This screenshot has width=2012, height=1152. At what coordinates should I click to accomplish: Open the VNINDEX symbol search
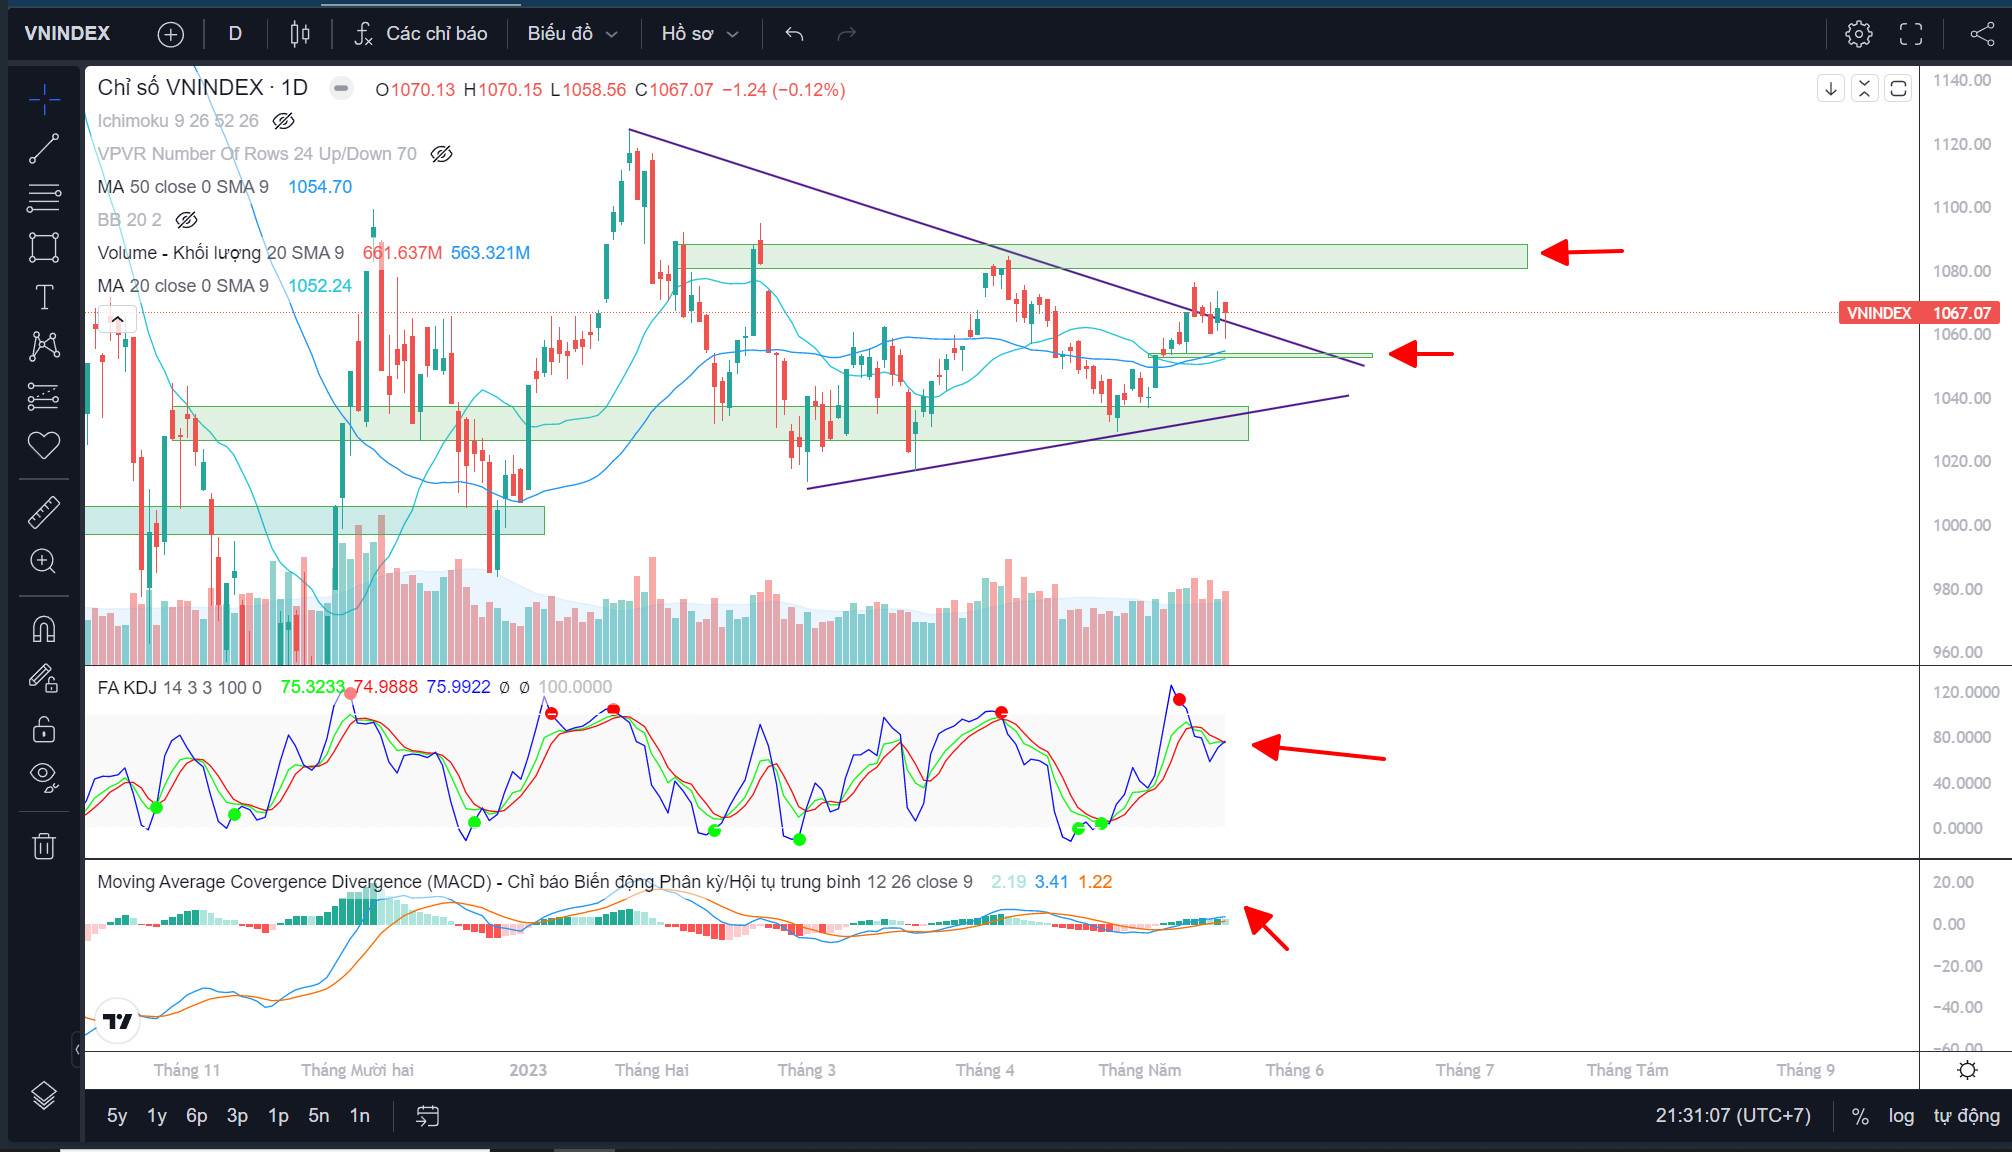tap(68, 34)
